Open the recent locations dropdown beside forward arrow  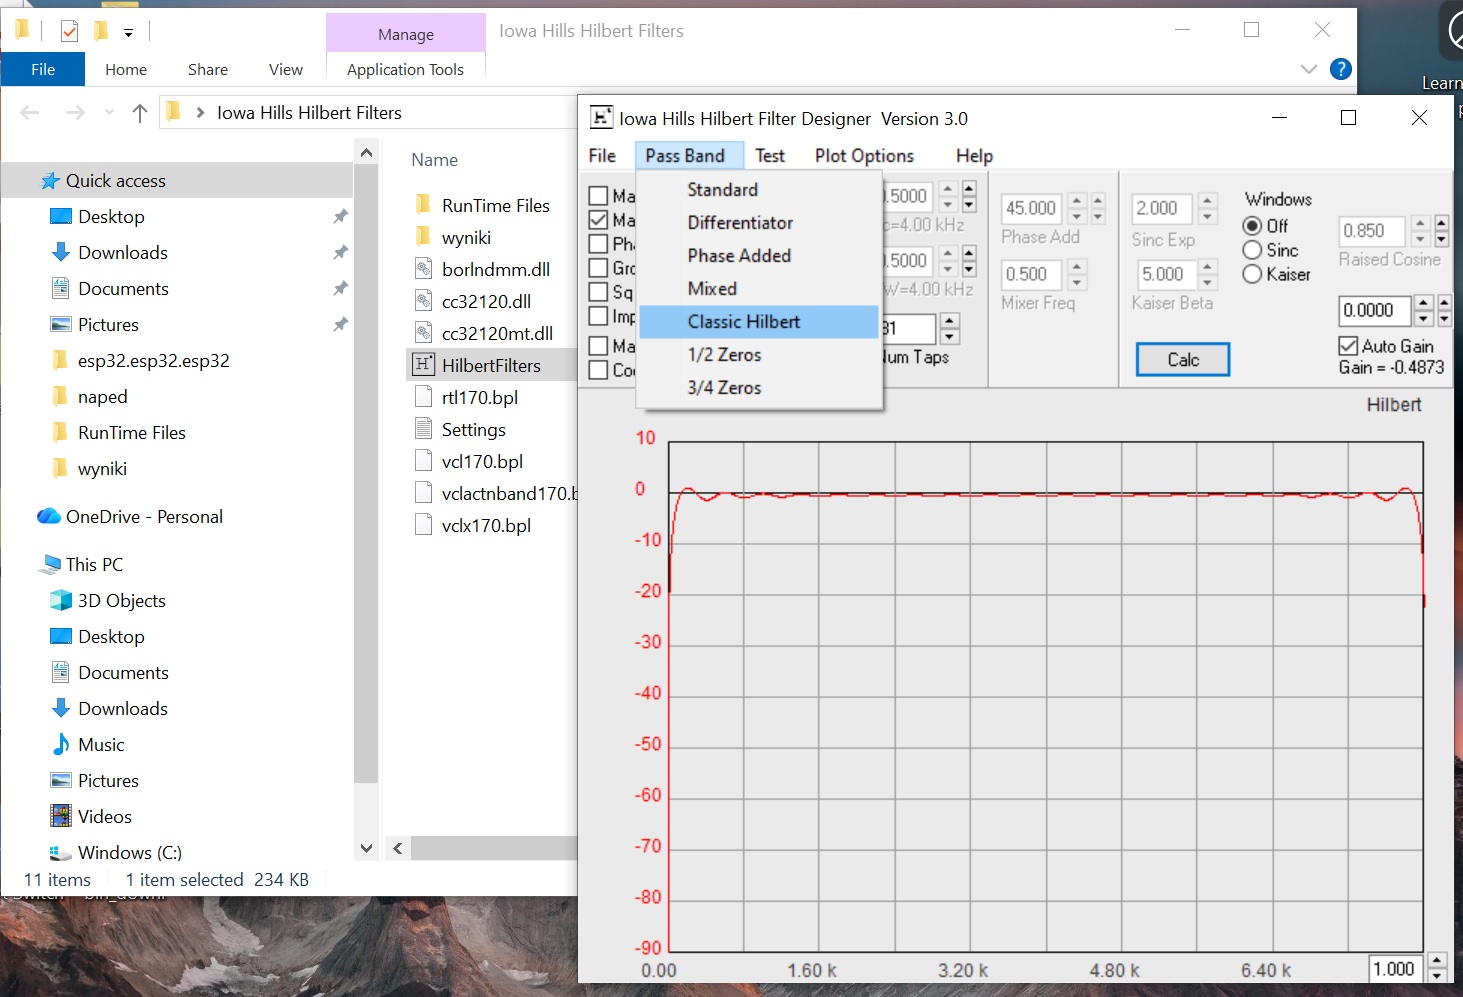pyautogui.click(x=109, y=113)
